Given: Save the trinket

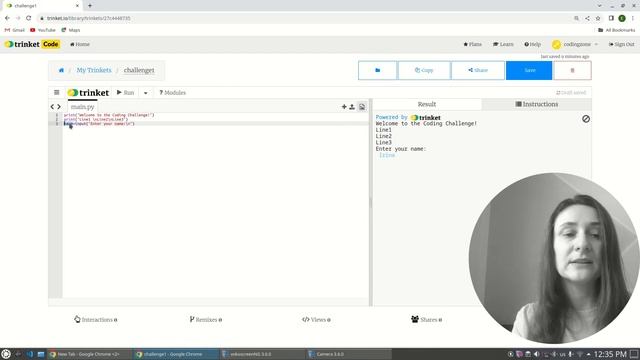Looking at the screenshot, I should coord(529,70).
